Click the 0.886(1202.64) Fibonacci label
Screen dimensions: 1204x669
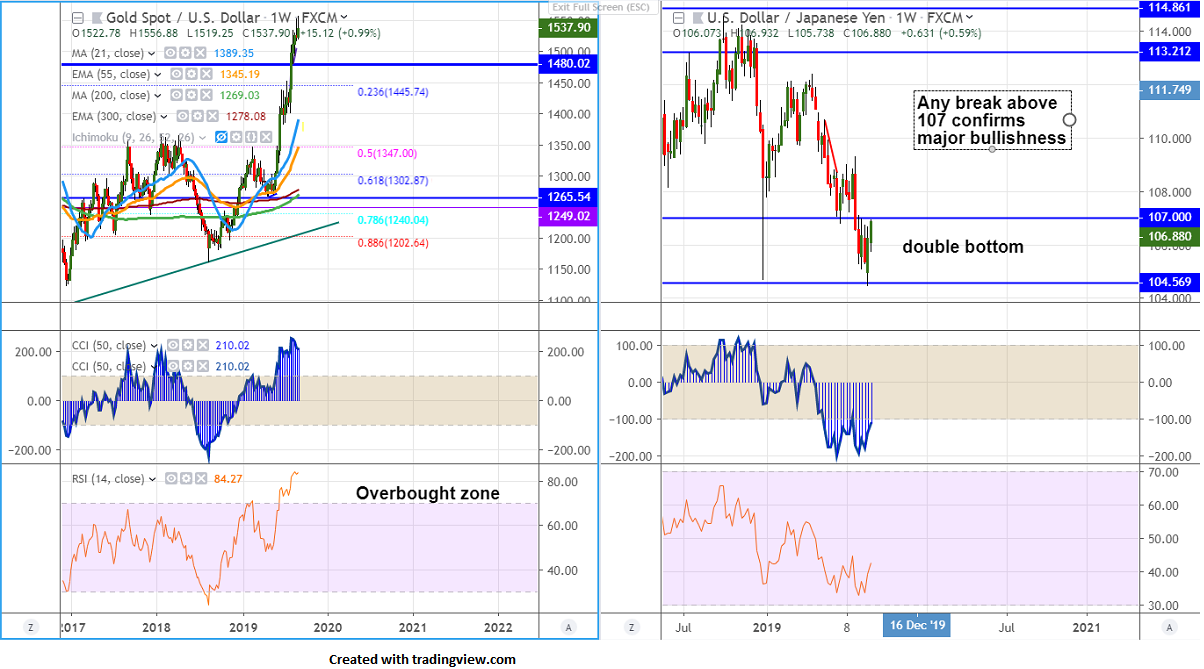[393, 242]
